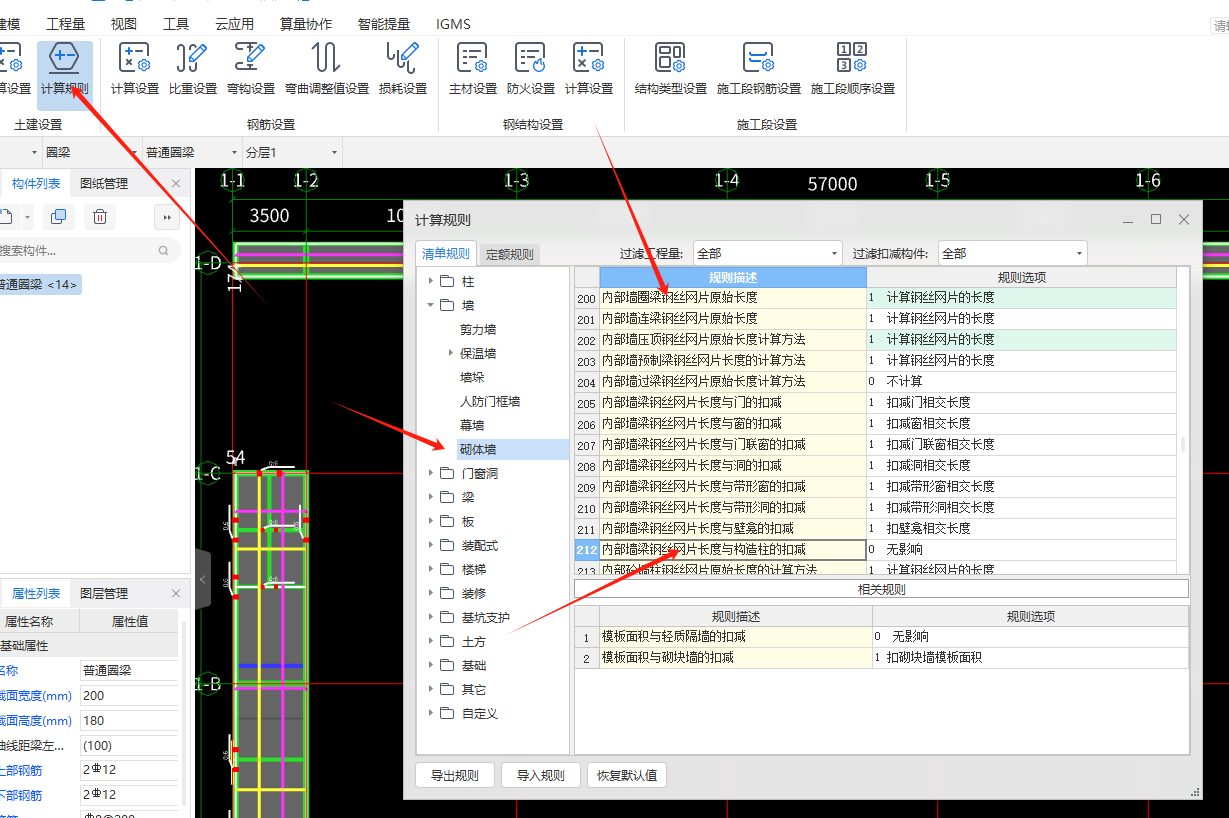Select 普通圈梁 <14> in component list

point(39,285)
